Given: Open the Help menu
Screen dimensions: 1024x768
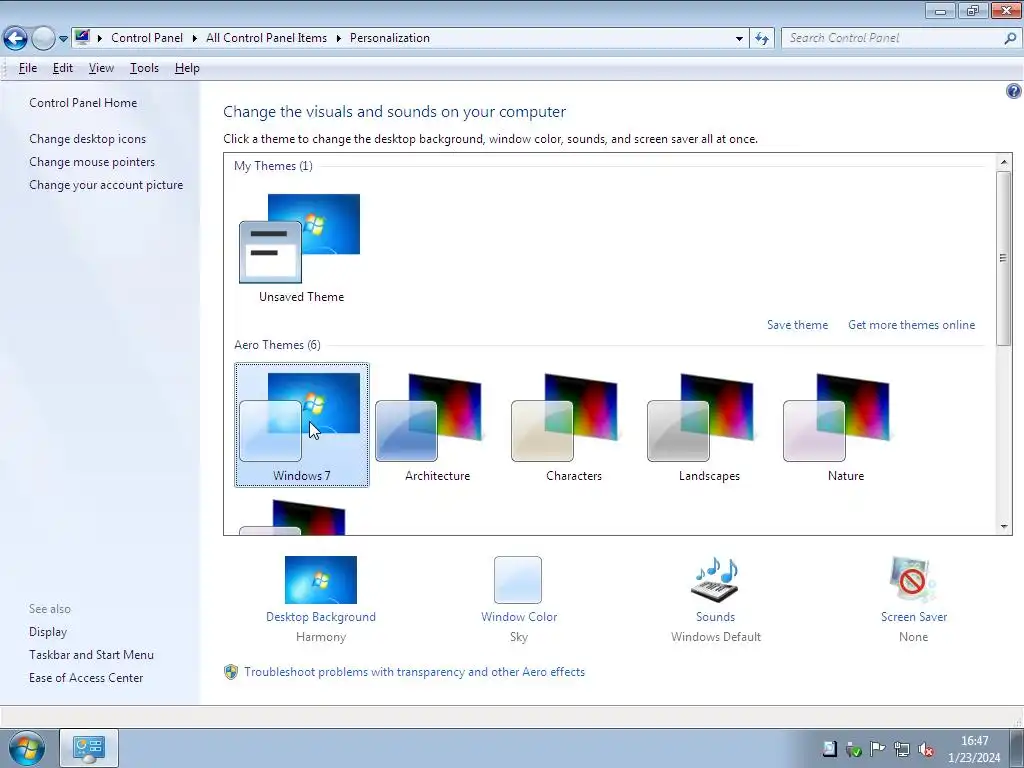Looking at the screenshot, I should pyautogui.click(x=187, y=68).
